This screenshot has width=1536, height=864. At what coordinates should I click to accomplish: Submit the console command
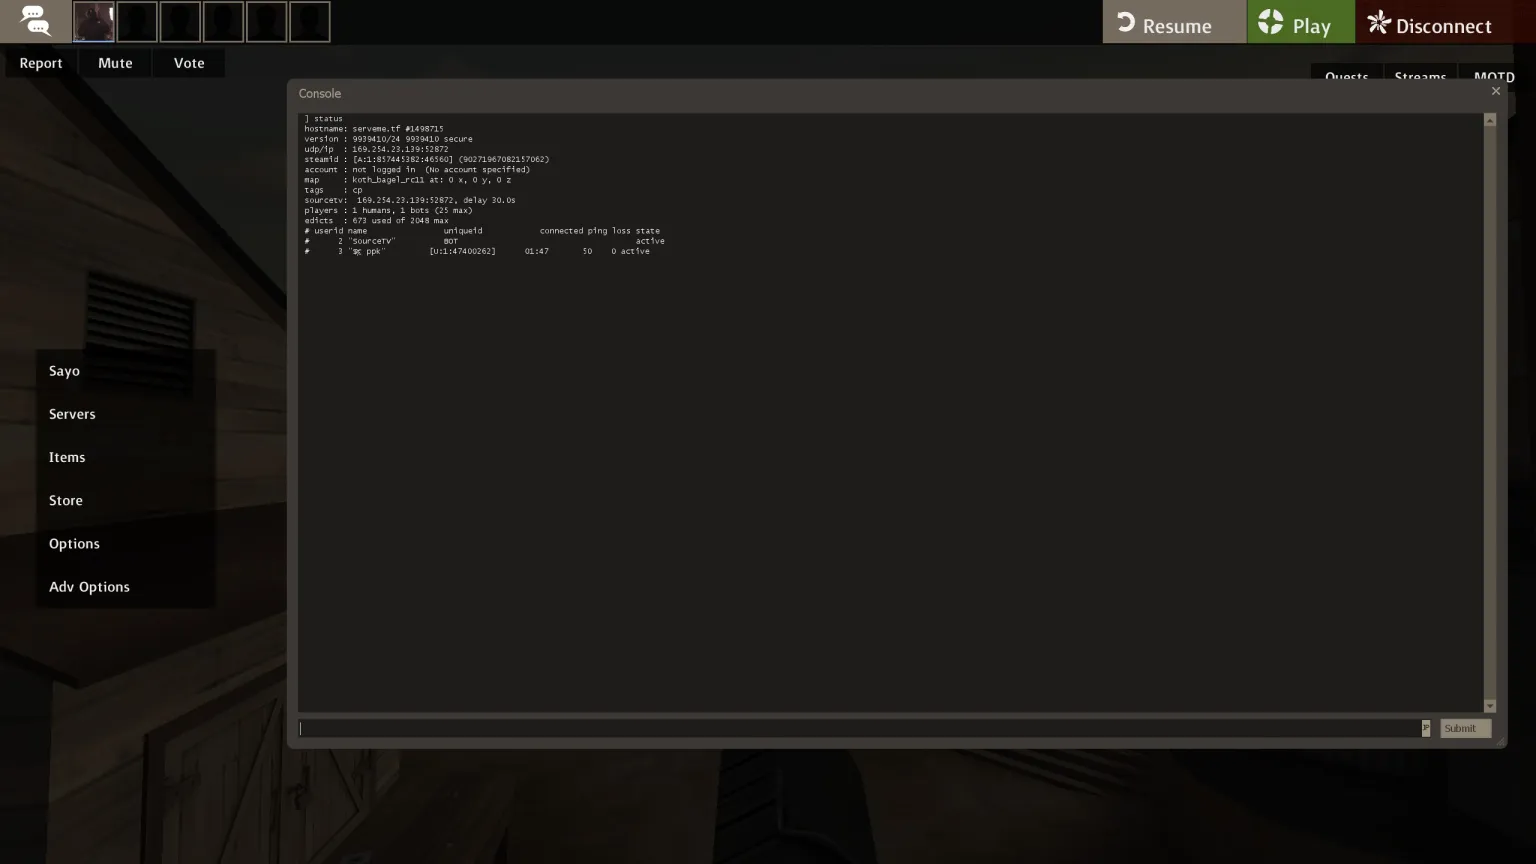tap(1465, 728)
